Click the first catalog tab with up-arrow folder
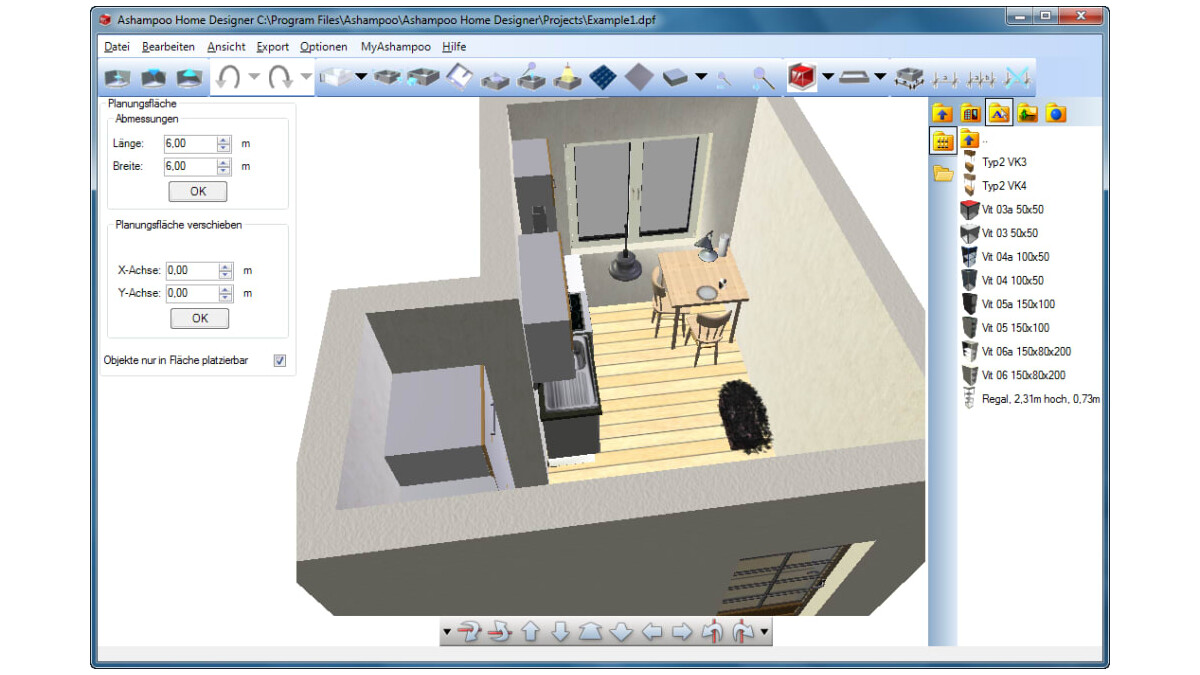This screenshot has height=675, width=1200. click(941, 113)
